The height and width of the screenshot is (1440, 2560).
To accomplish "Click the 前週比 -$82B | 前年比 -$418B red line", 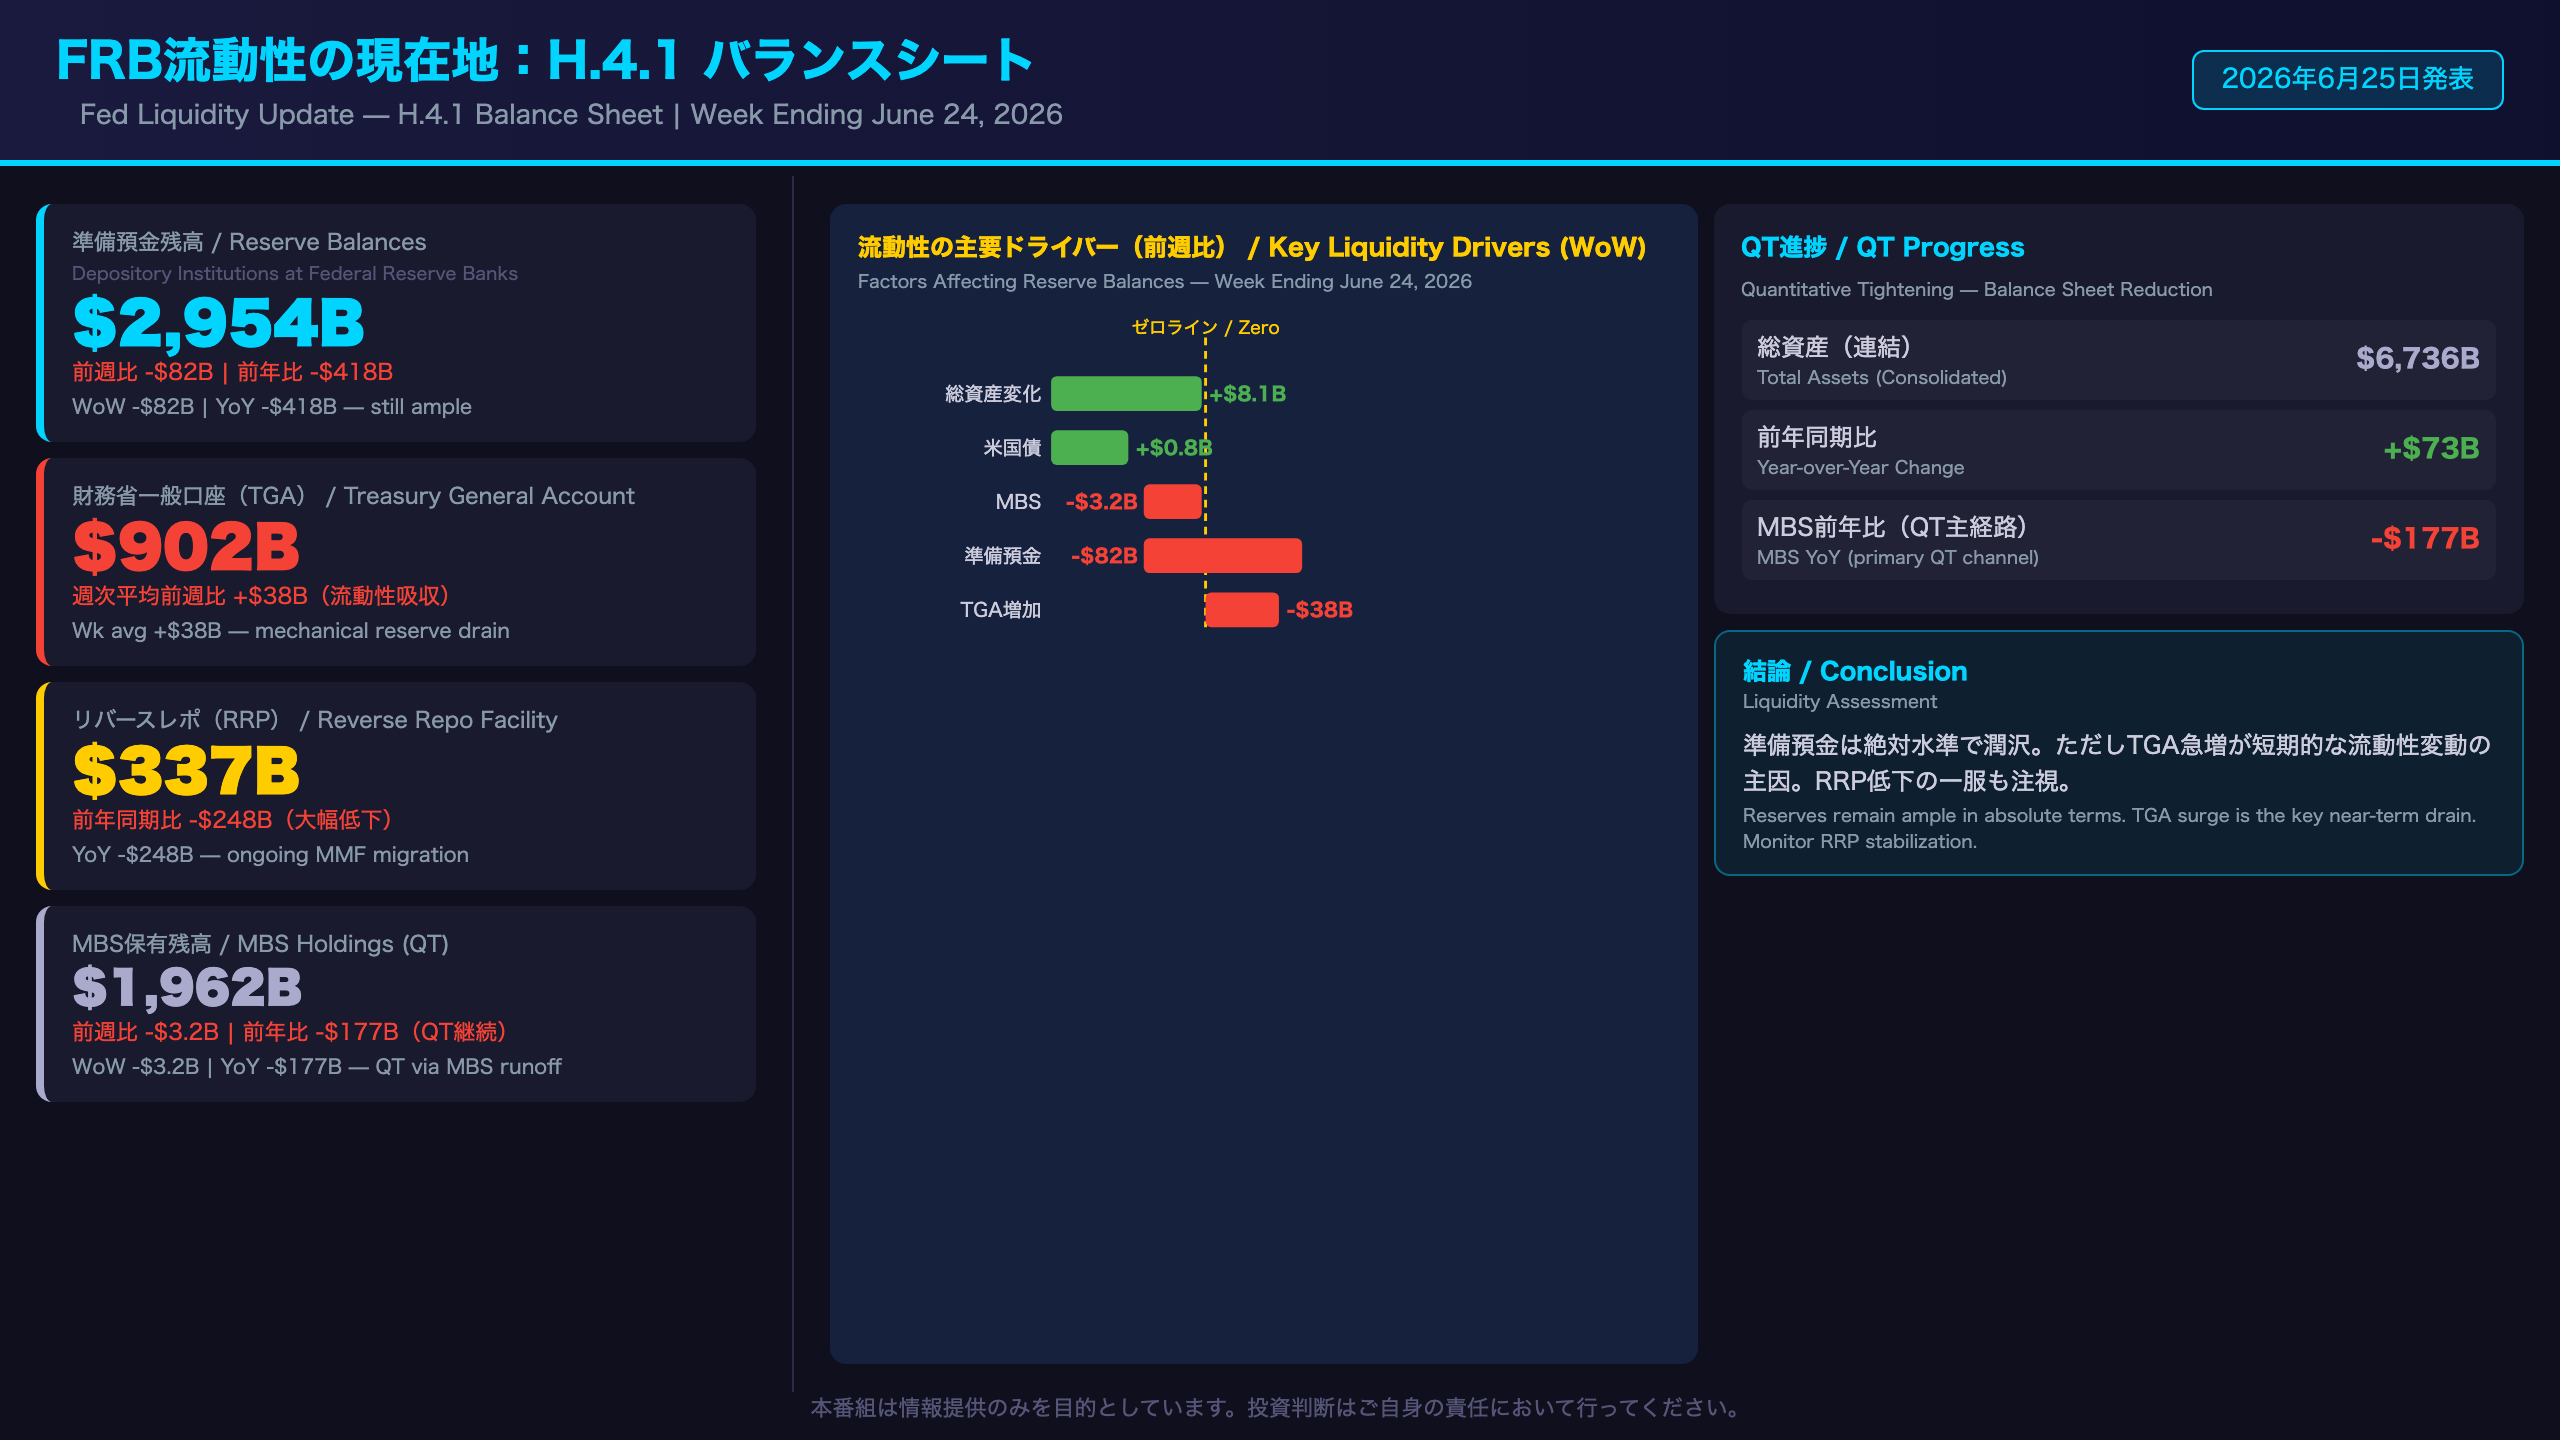I will pos(232,372).
